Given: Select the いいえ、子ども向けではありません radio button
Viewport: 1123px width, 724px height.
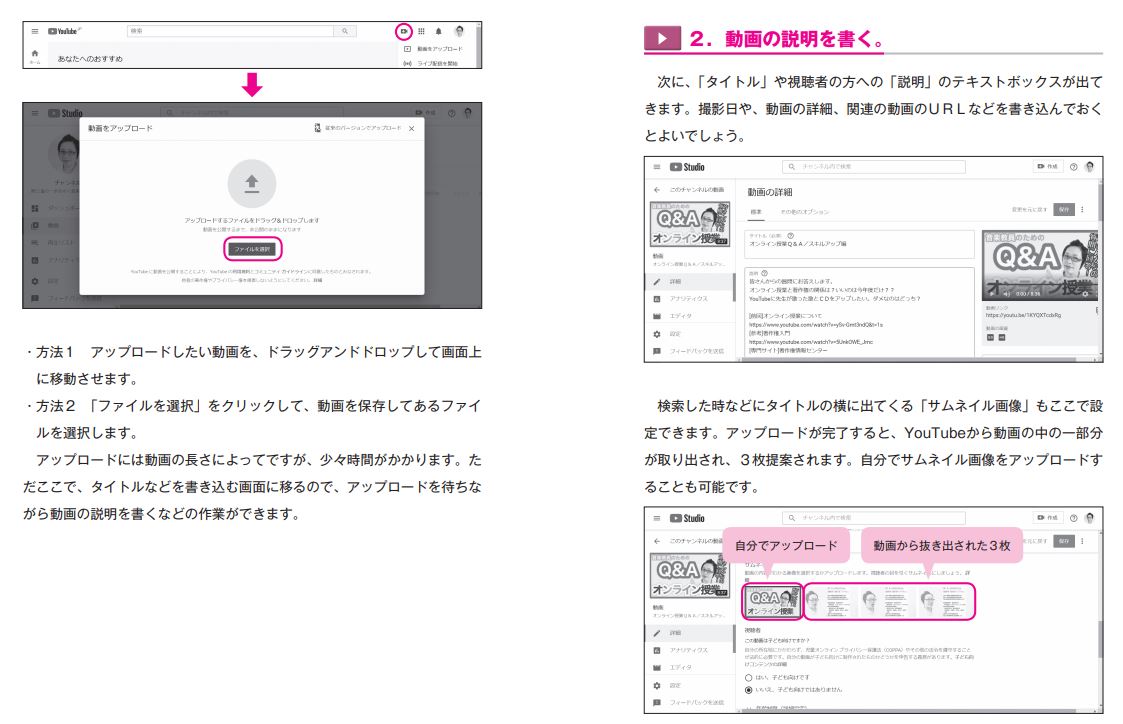Looking at the screenshot, I should 748,690.
